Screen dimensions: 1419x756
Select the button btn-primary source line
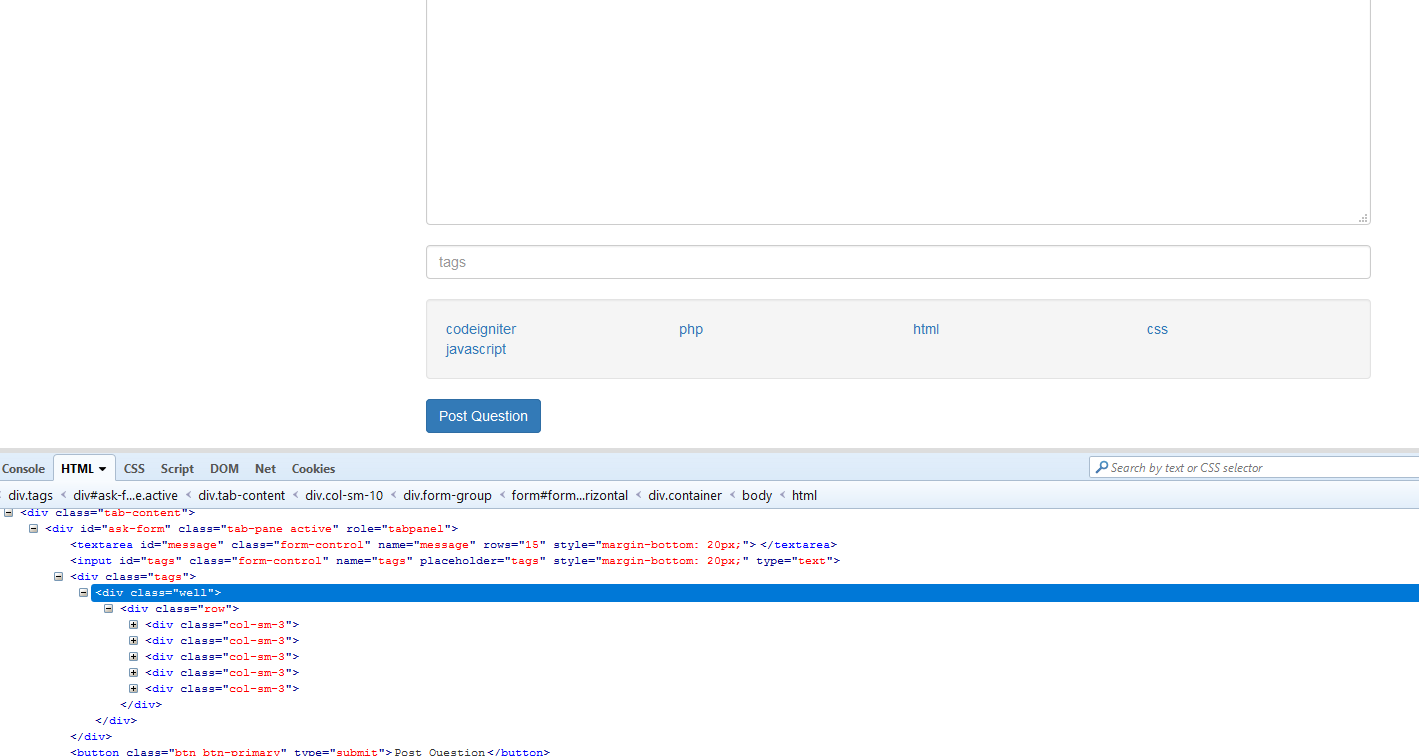pos(309,752)
